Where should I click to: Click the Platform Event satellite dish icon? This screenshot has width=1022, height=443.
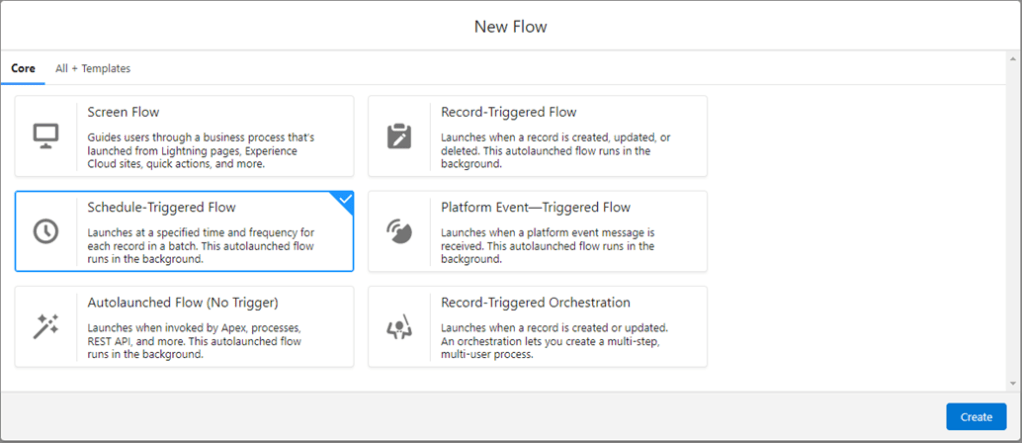399,231
